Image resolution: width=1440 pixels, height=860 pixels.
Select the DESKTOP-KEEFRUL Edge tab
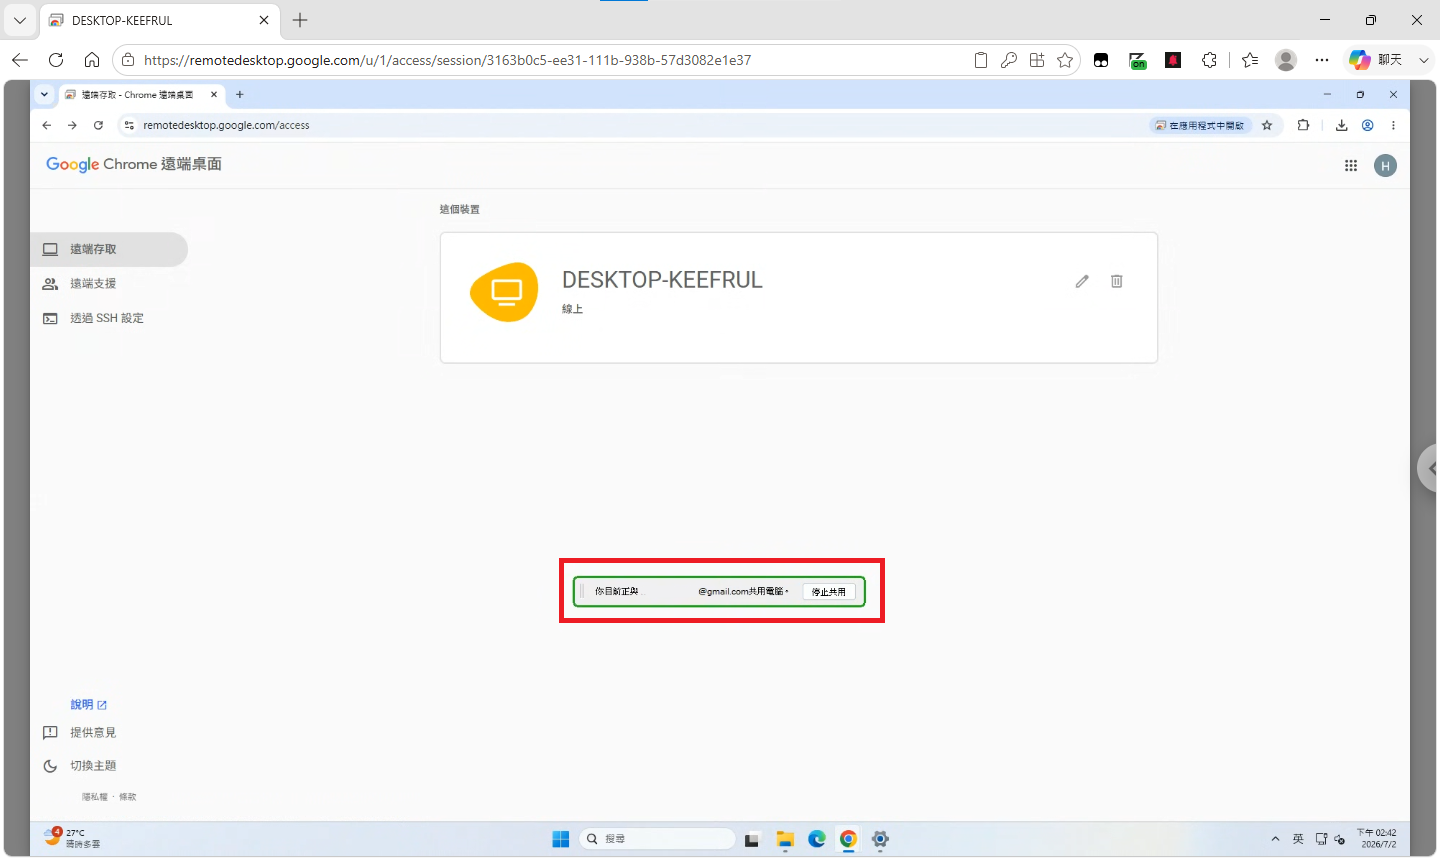point(159,20)
